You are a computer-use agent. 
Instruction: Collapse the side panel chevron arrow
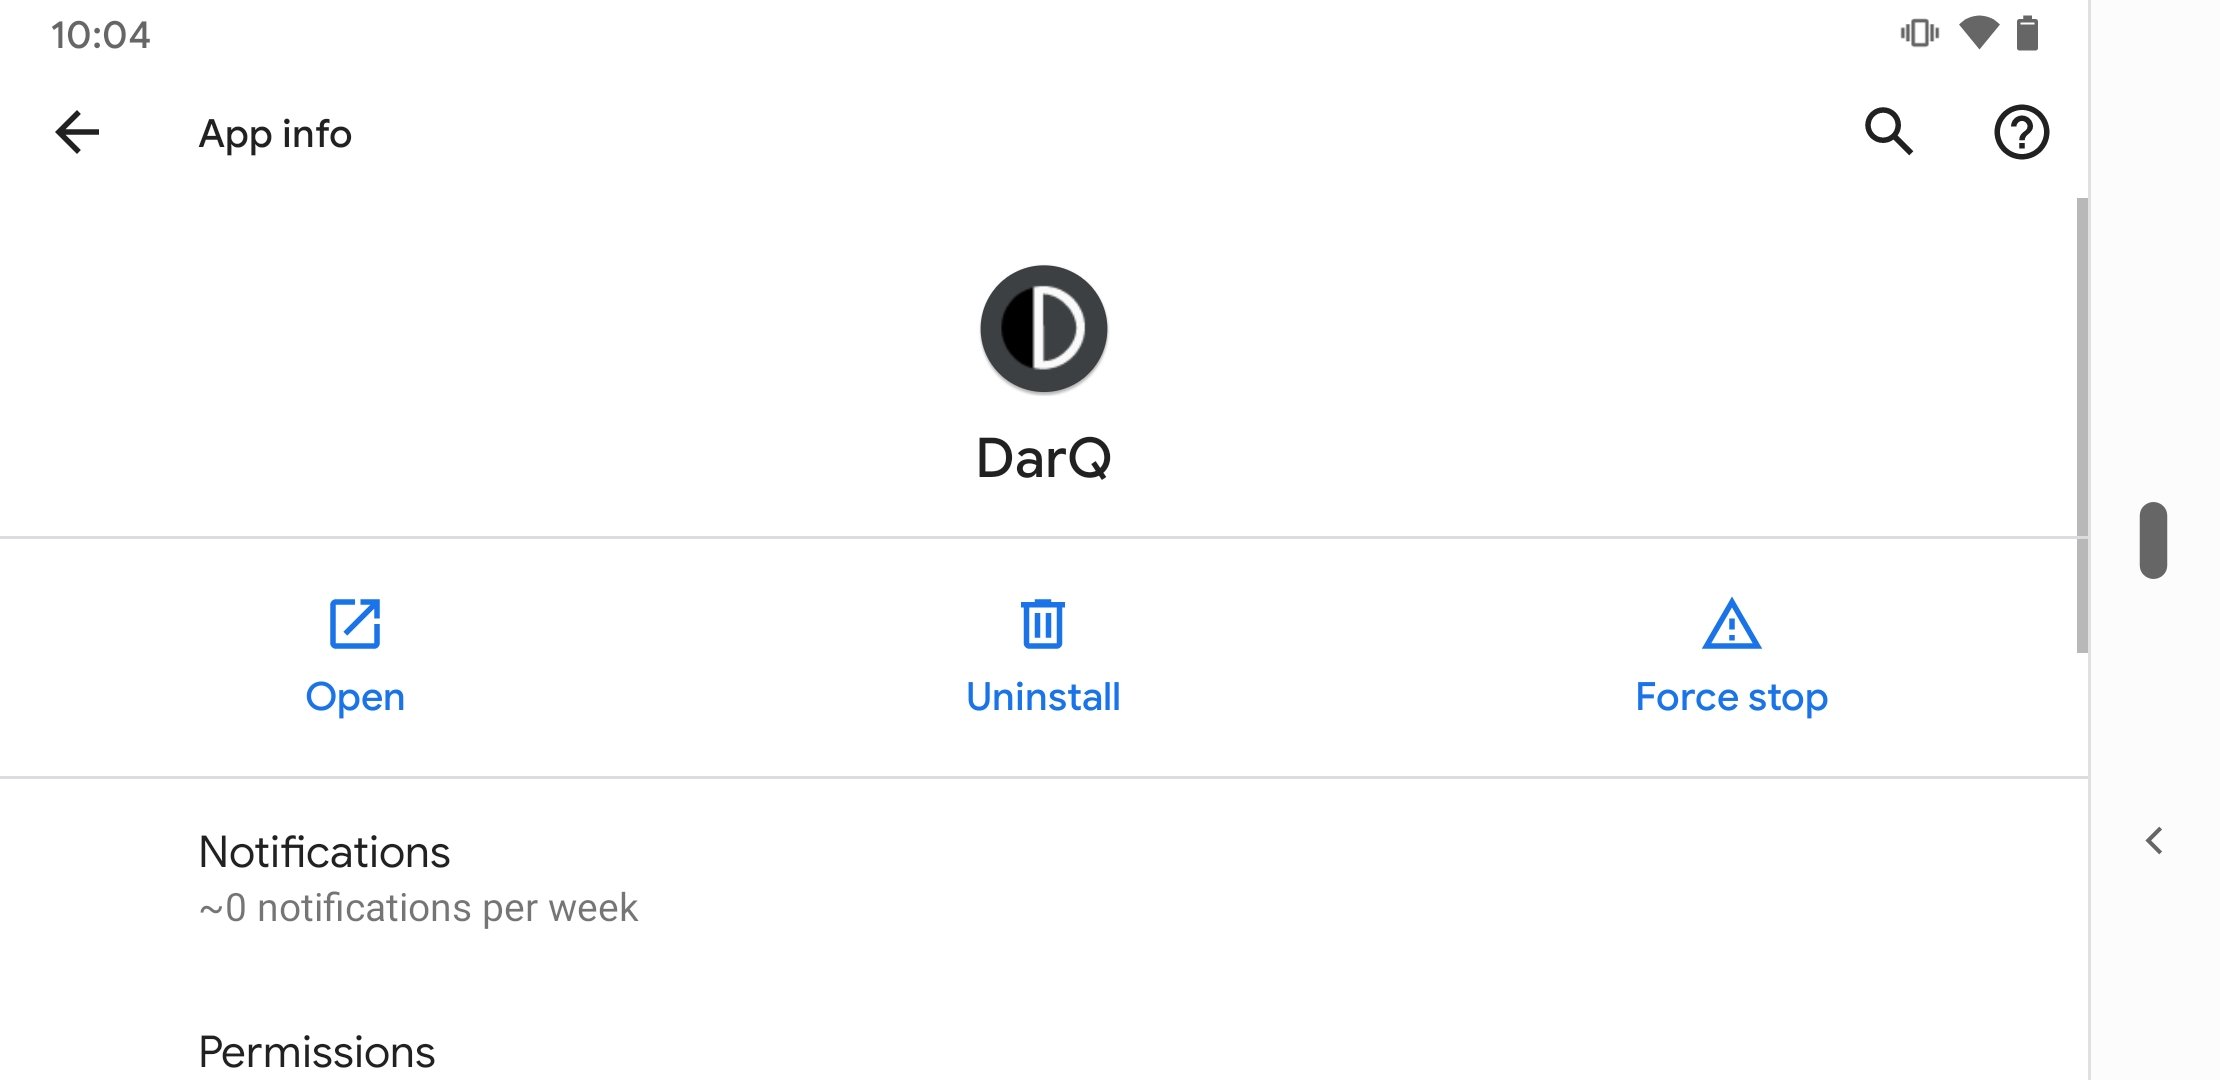point(2154,841)
